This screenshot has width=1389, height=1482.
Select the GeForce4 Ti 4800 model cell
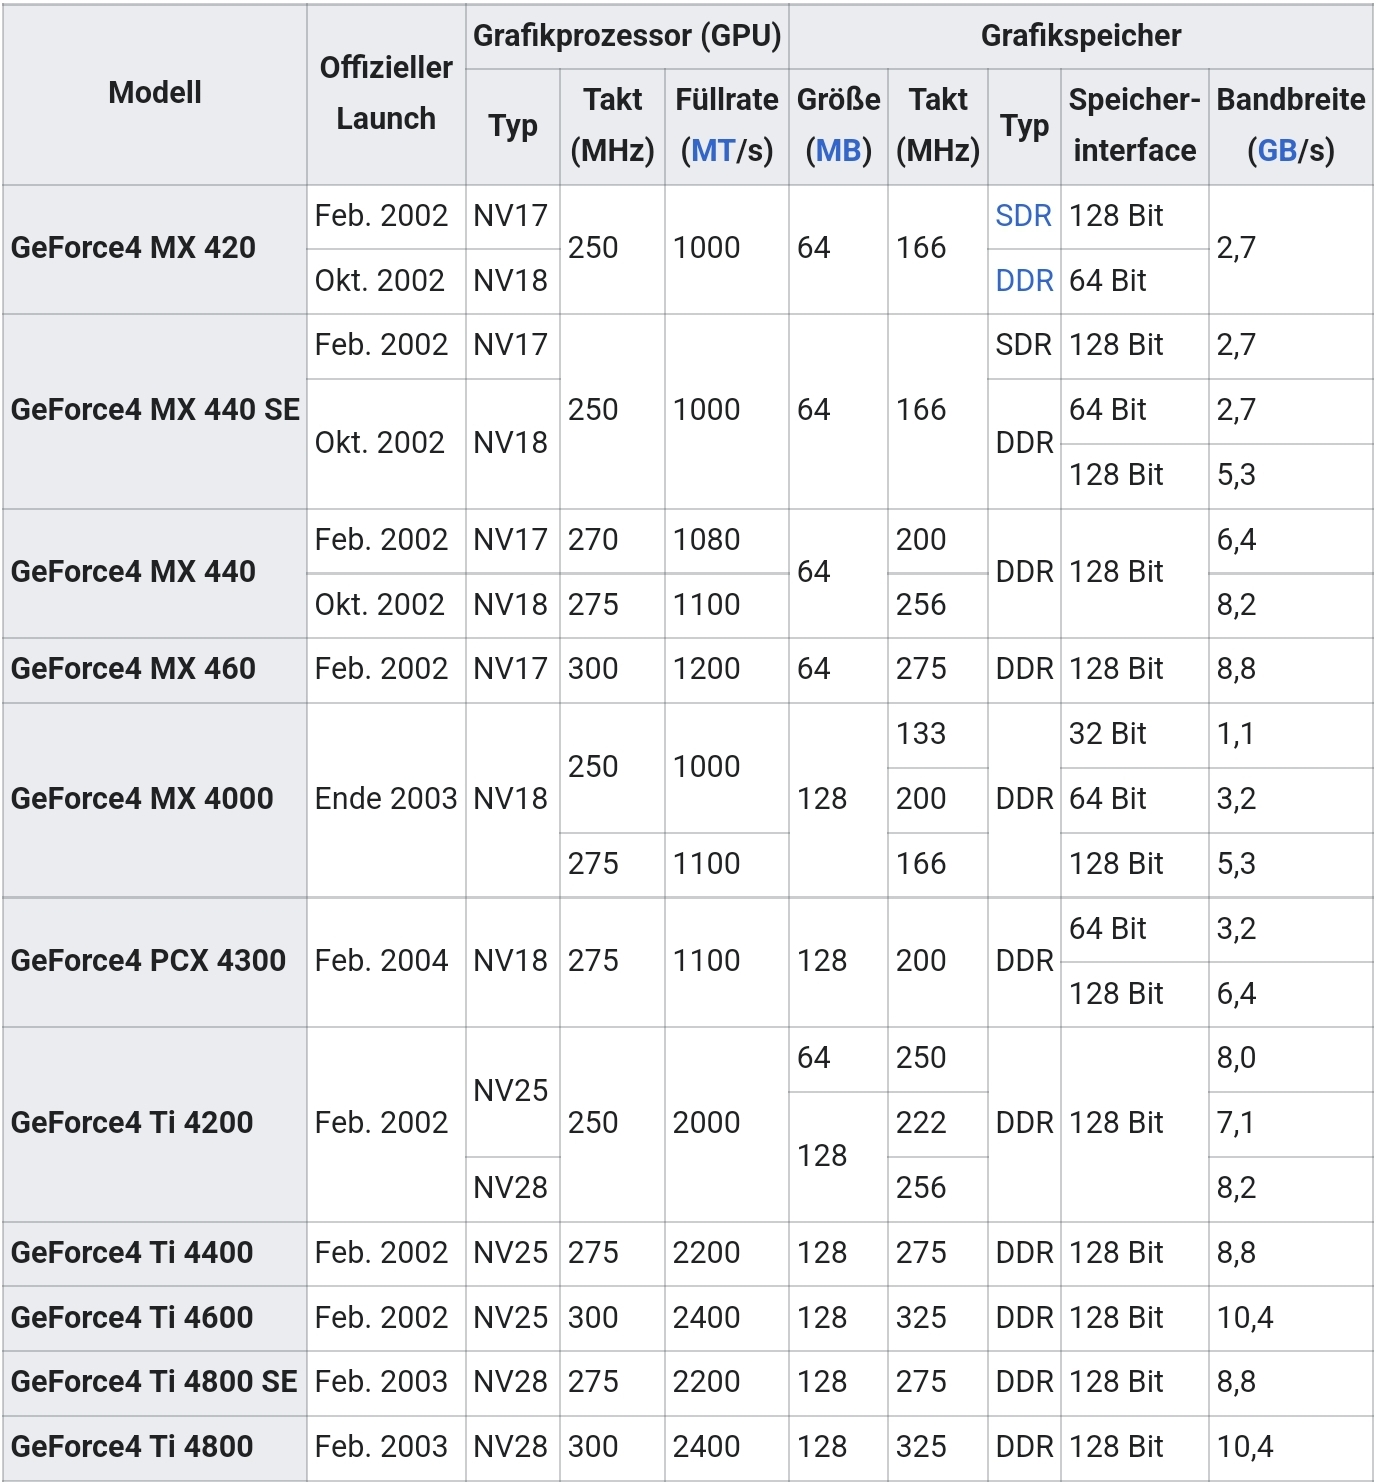pyautogui.click(x=155, y=1448)
